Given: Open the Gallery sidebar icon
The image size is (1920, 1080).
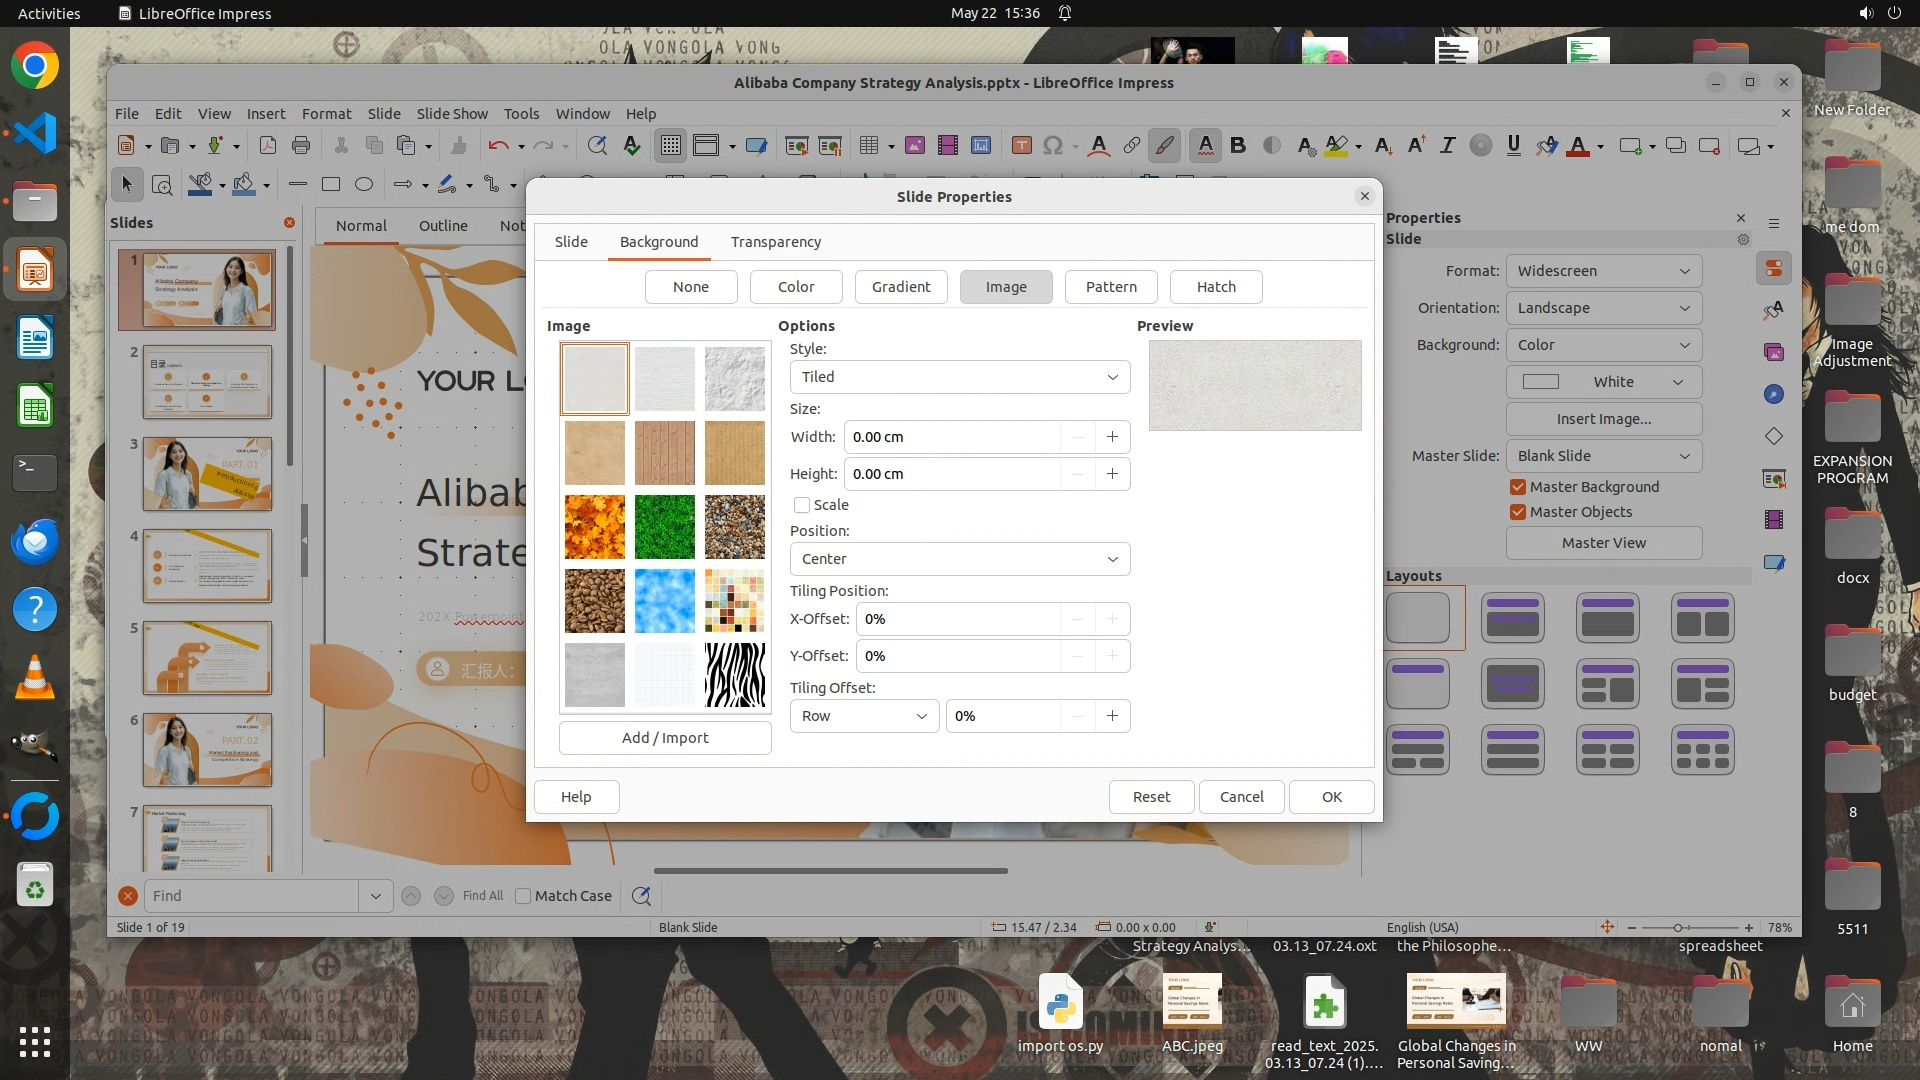Looking at the screenshot, I should coord(1774,352).
